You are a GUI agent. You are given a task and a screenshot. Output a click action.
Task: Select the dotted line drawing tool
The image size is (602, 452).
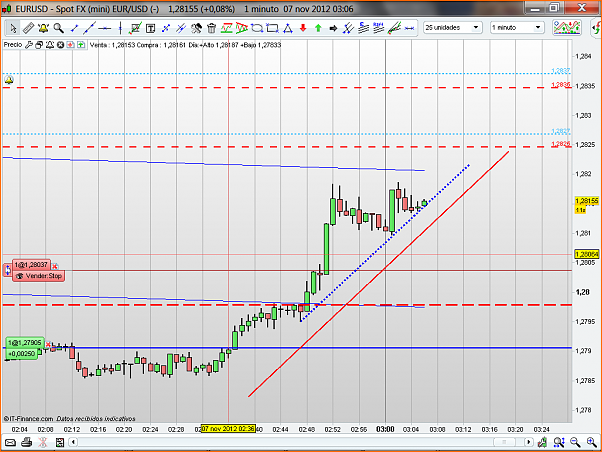coord(166,28)
